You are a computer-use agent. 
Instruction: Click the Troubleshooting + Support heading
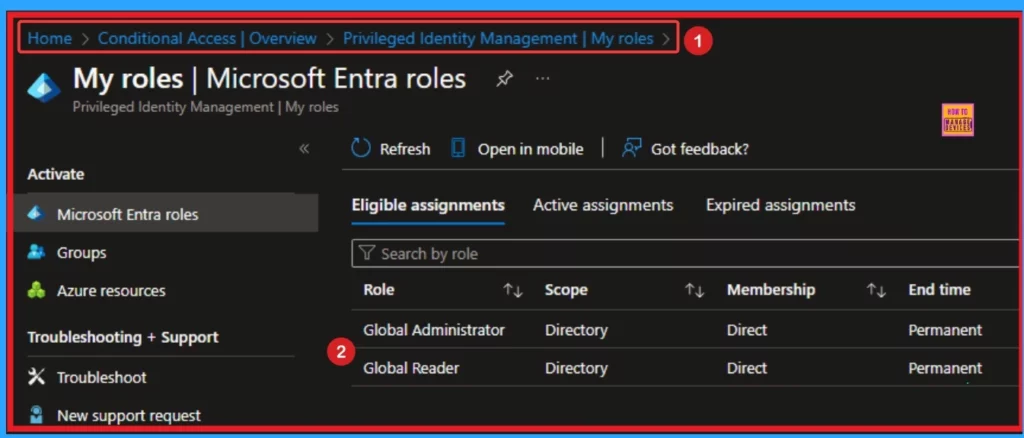[x=123, y=337]
